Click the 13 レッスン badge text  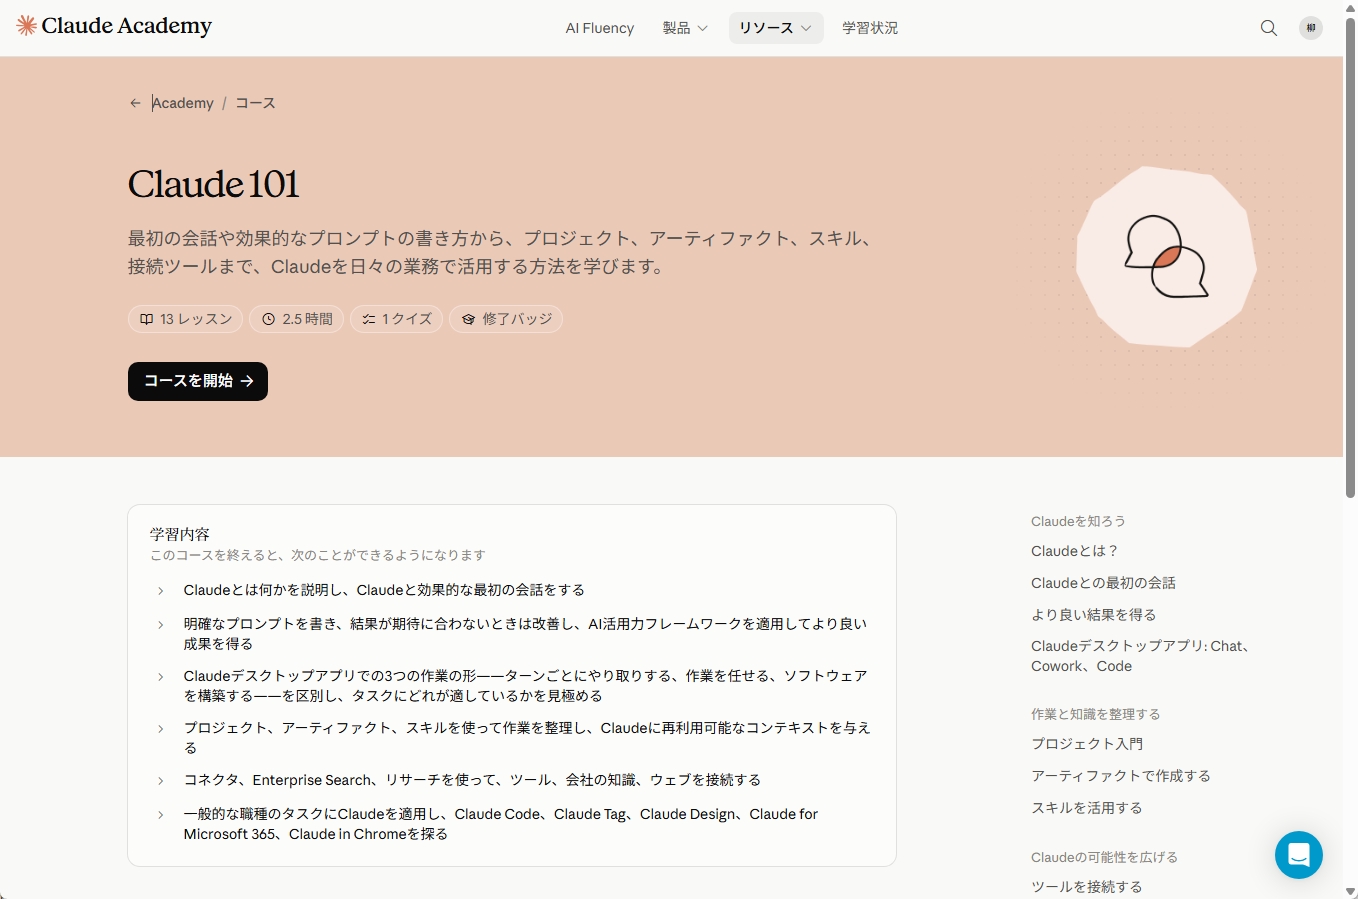196,319
